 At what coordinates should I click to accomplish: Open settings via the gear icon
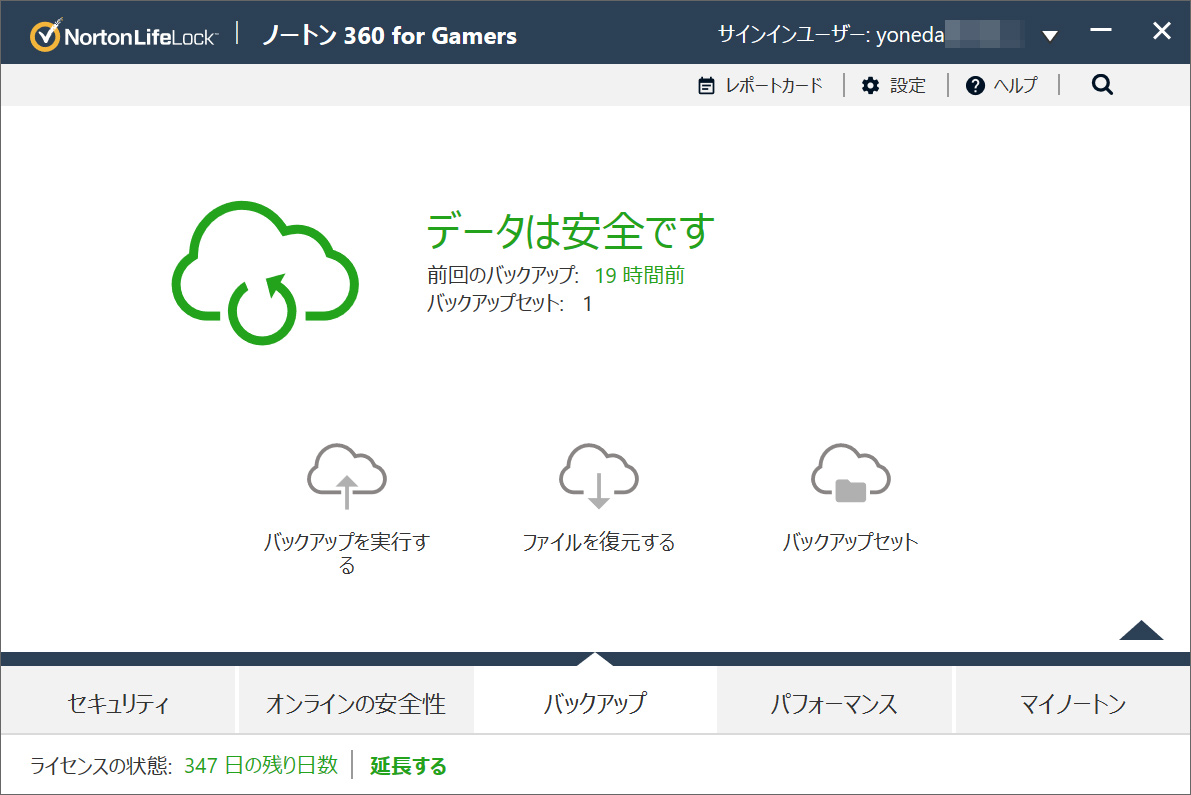tap(870, 86)
